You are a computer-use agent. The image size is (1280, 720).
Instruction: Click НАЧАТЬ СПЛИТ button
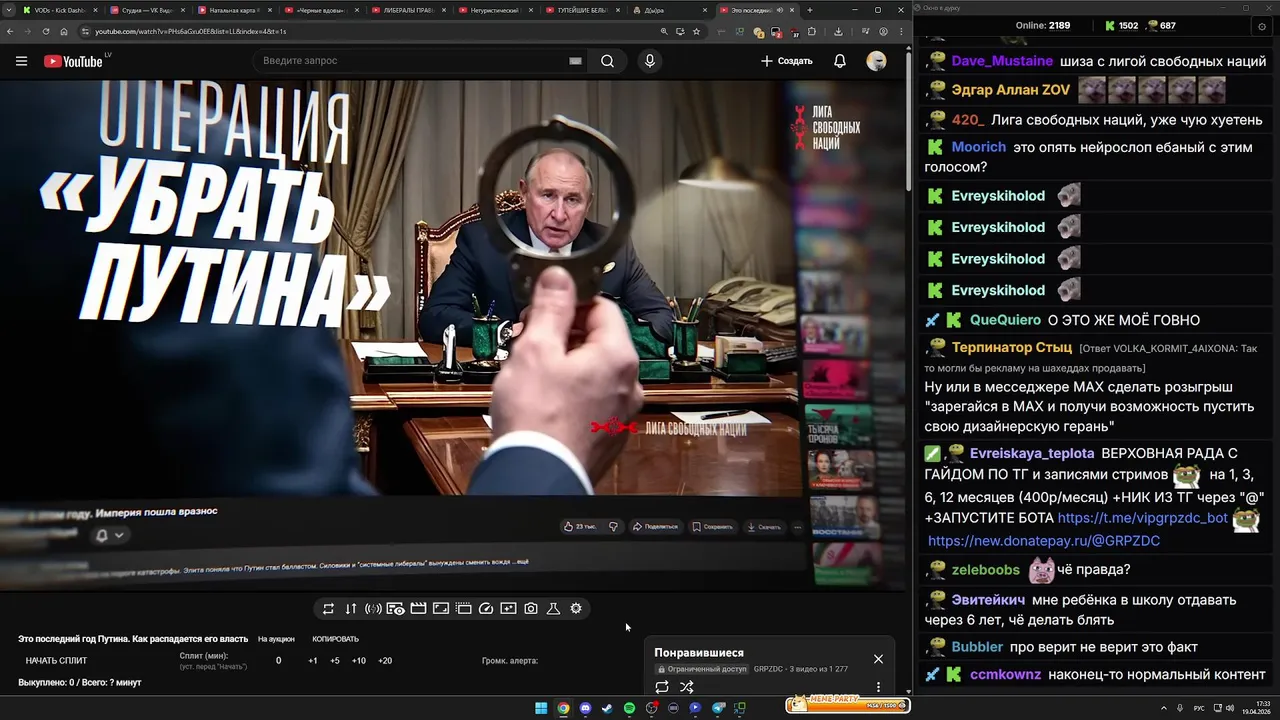(x=56, y=661)
